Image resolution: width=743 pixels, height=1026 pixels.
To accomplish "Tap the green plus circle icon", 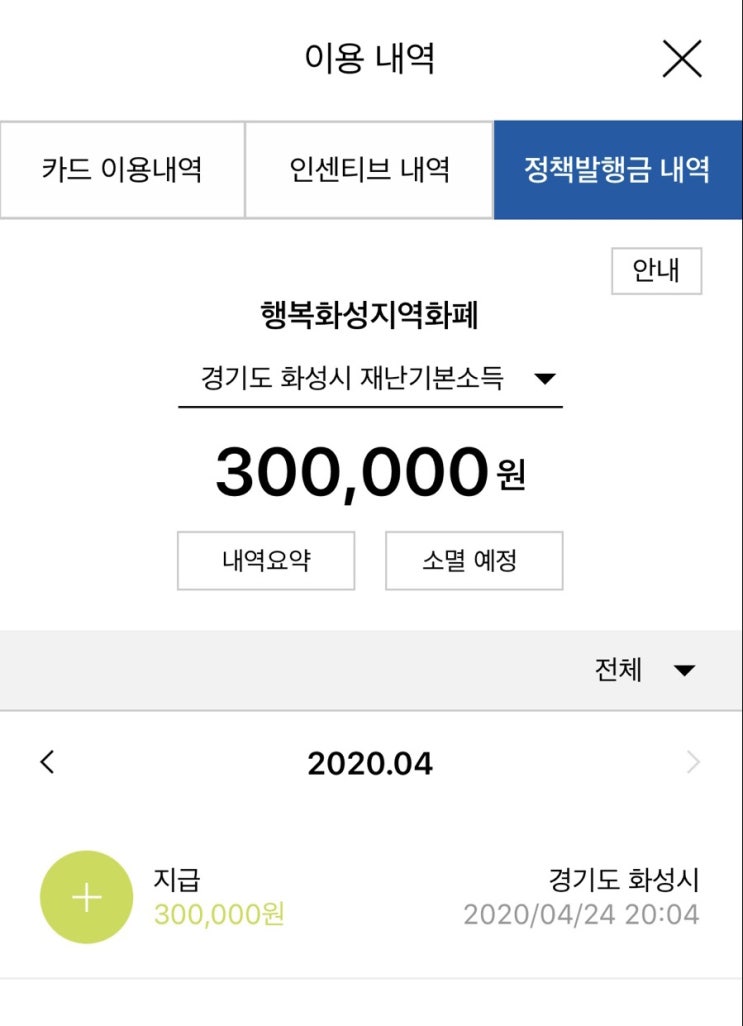I will pyautogui.click(x=86, y=898).
